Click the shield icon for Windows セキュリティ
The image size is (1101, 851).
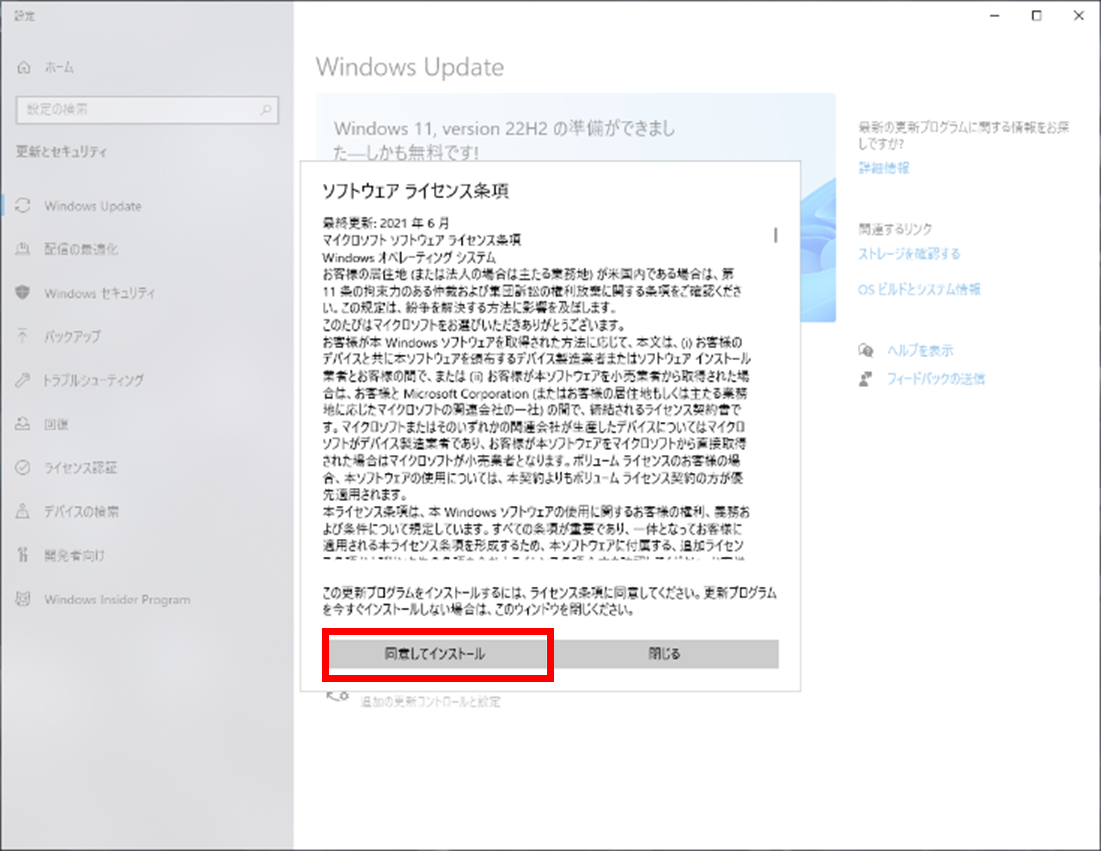pos(23,292)
